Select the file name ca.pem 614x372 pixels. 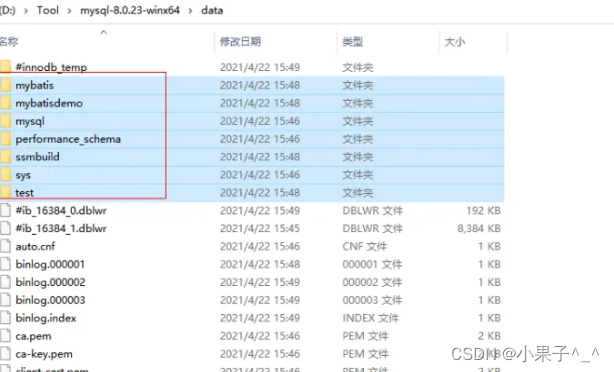pyautogui.click(x=33, y=336)
